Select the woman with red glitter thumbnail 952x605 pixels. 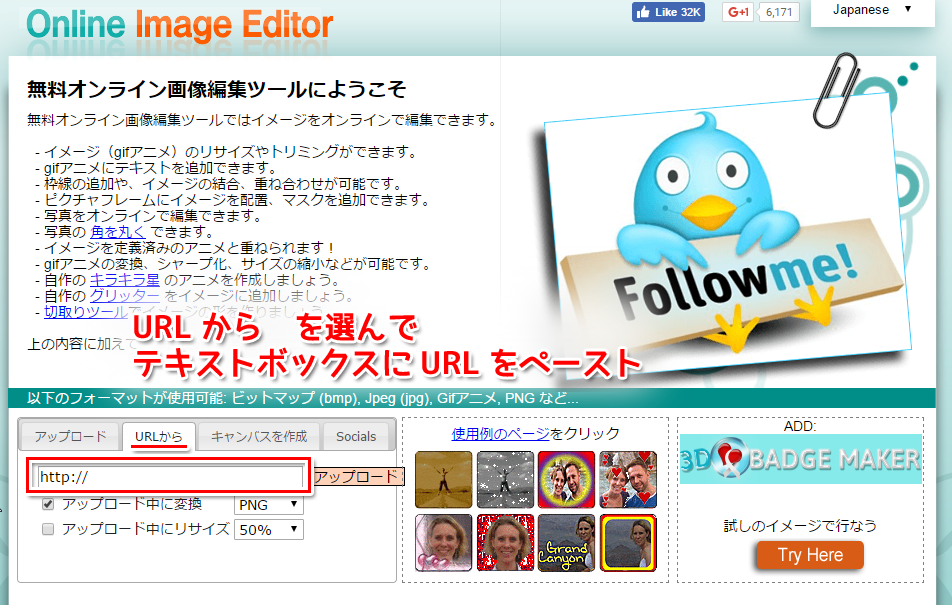pos(505,542)
